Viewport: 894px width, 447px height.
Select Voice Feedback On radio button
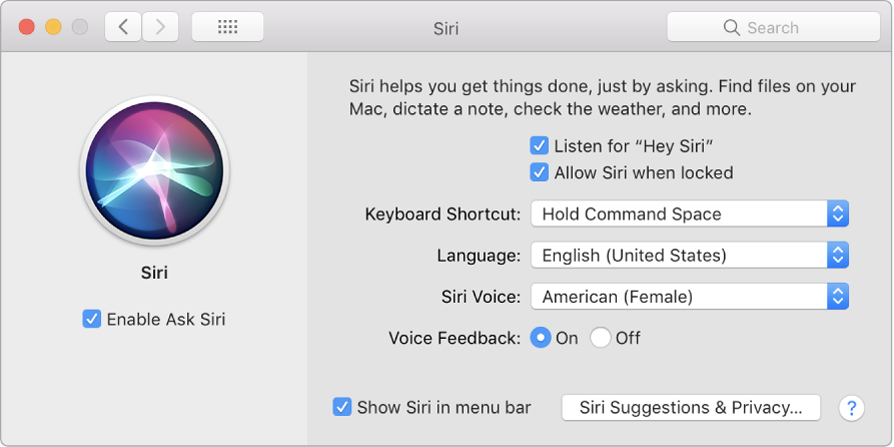pos(541,338)
